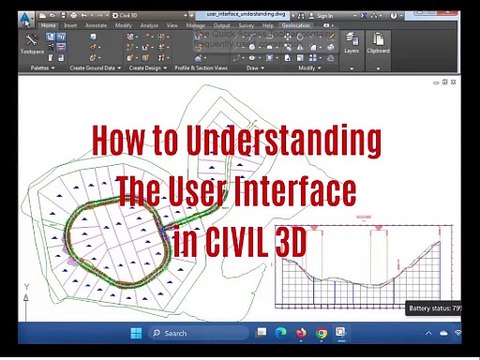Select the Feature Line tool in Create Design
480x360 pixels.
[131, 47]
